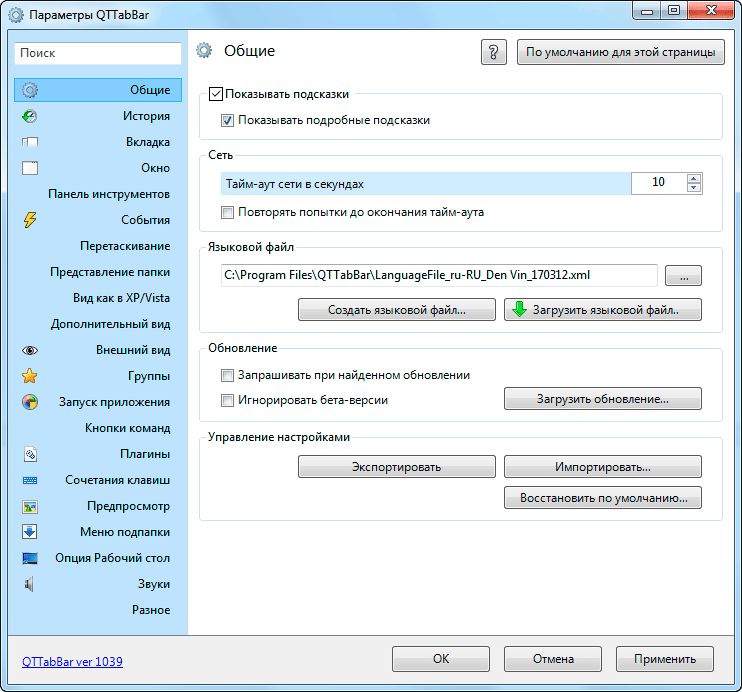Browse for language file with ... button
This screenshot has width=742, height=692.
pos(683,275)
